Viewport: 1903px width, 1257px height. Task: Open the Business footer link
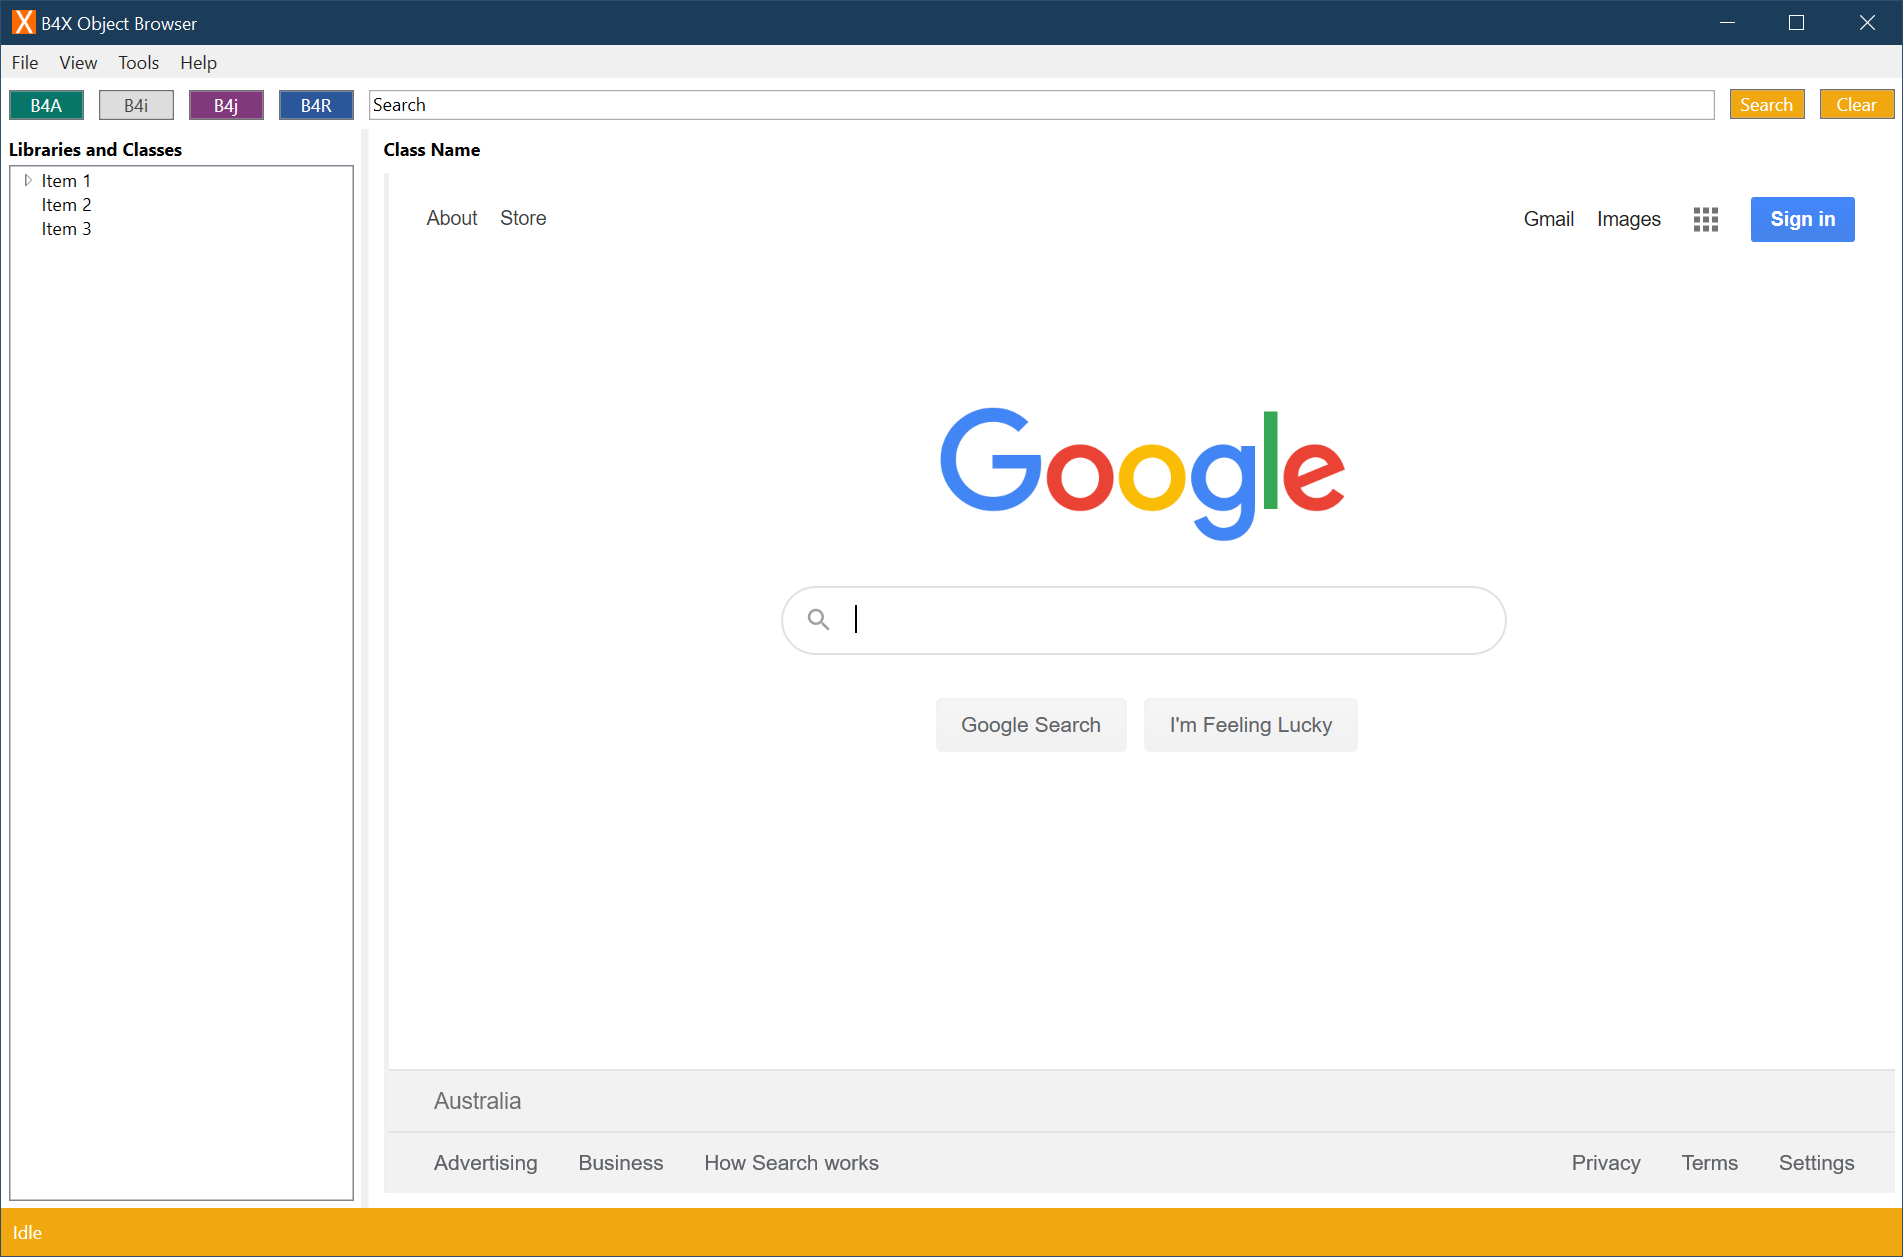pos(621,1163)
